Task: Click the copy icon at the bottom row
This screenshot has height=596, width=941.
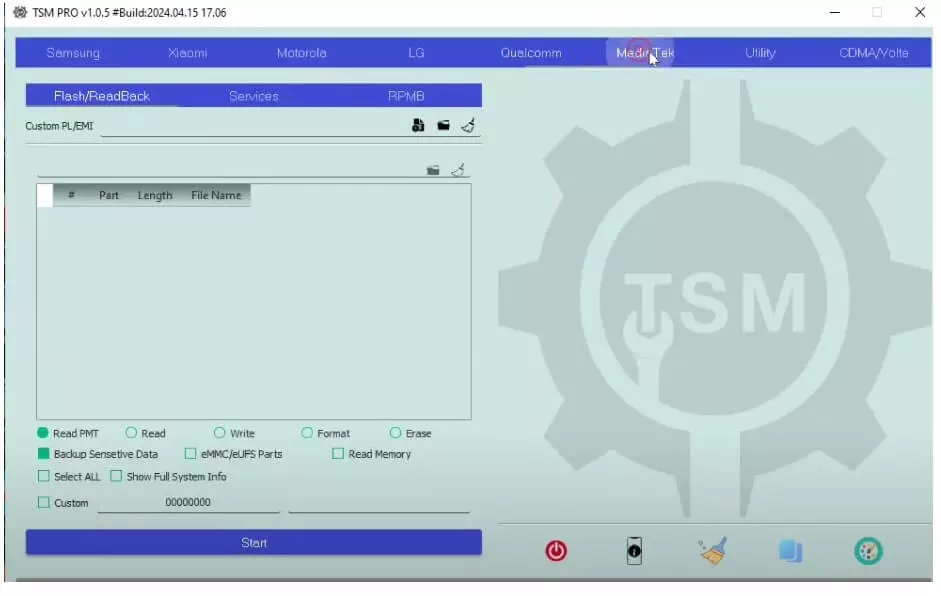Action: (x=790, y=550)
